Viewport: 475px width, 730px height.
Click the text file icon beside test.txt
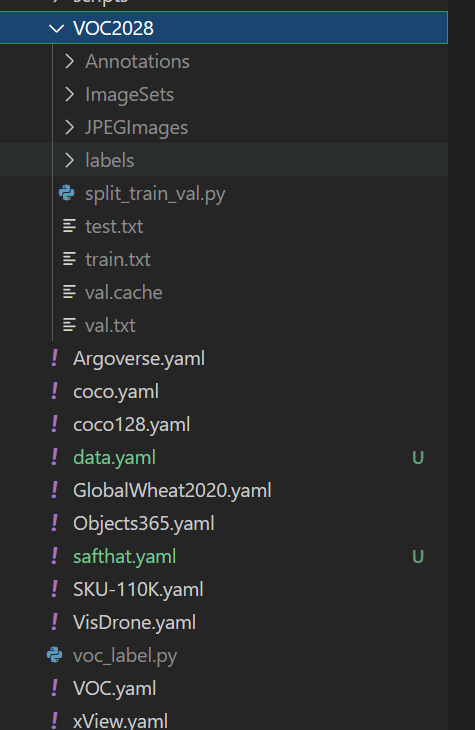pyautogui.click(x=69, y=226)
